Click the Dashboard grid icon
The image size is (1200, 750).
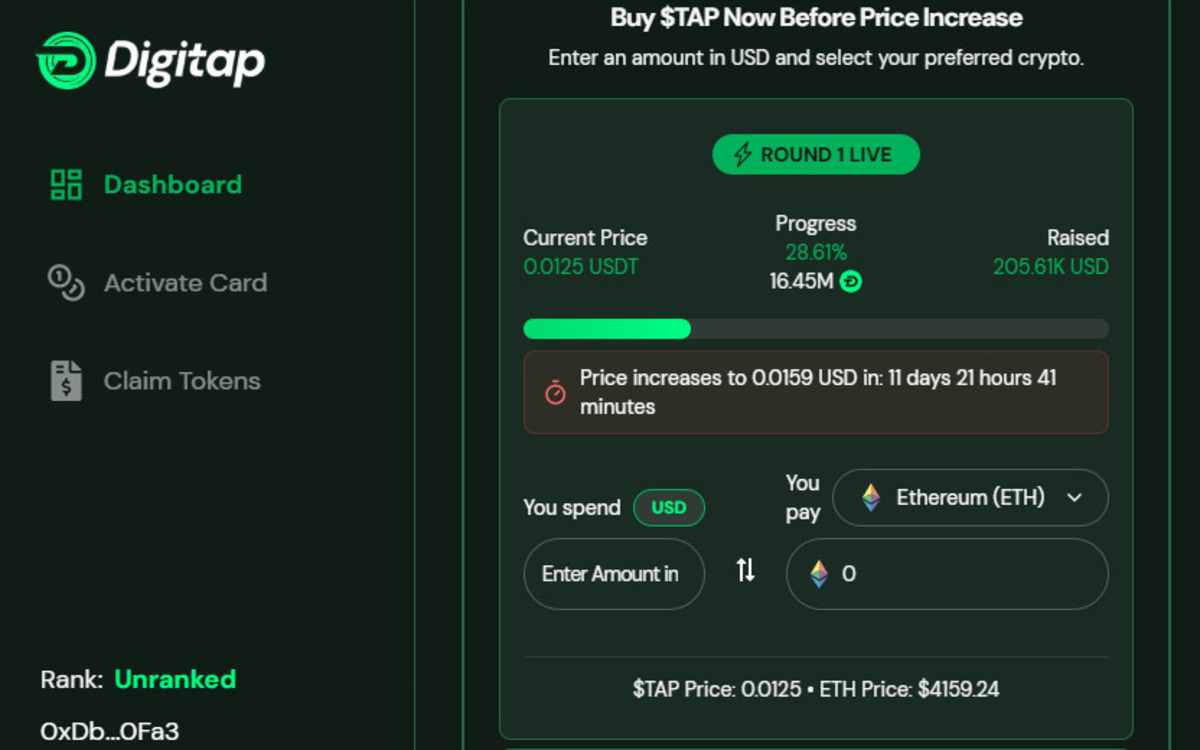coord(66,184)
